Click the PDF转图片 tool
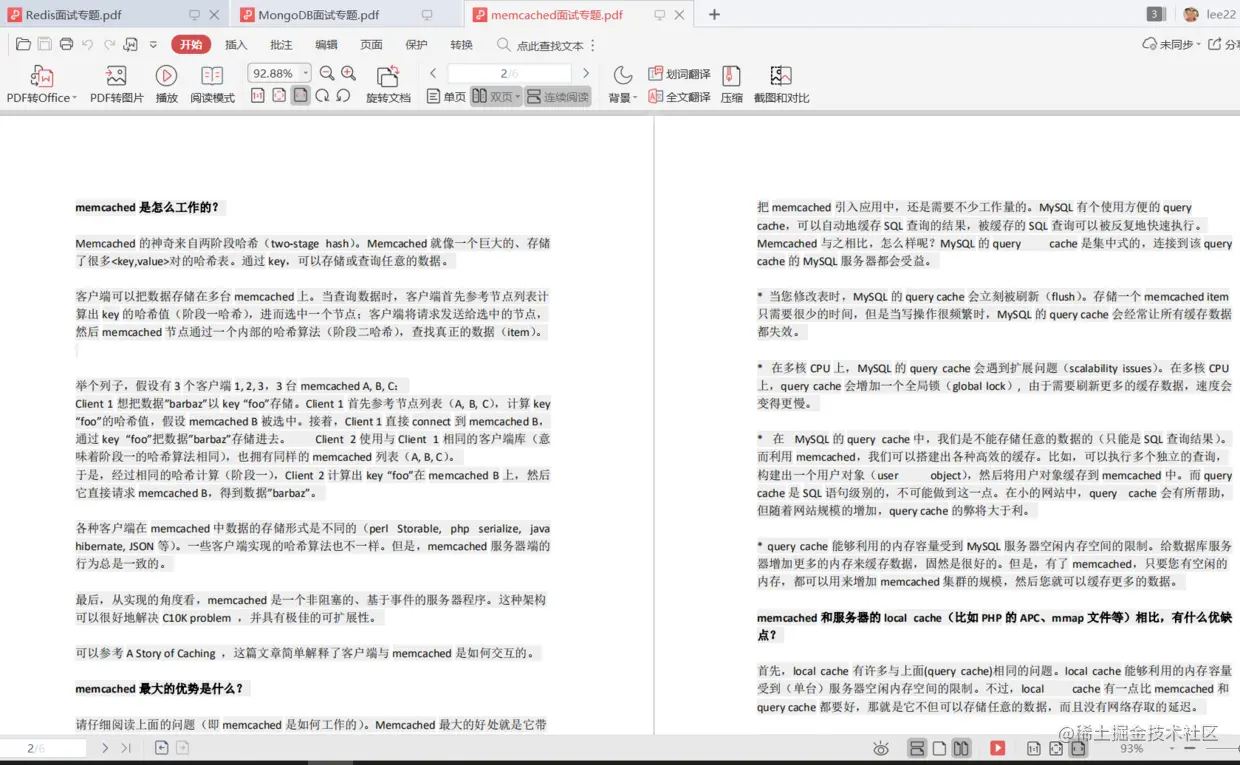The height and width of the screenshot is (765, 1240). click(x=116, y=85)
